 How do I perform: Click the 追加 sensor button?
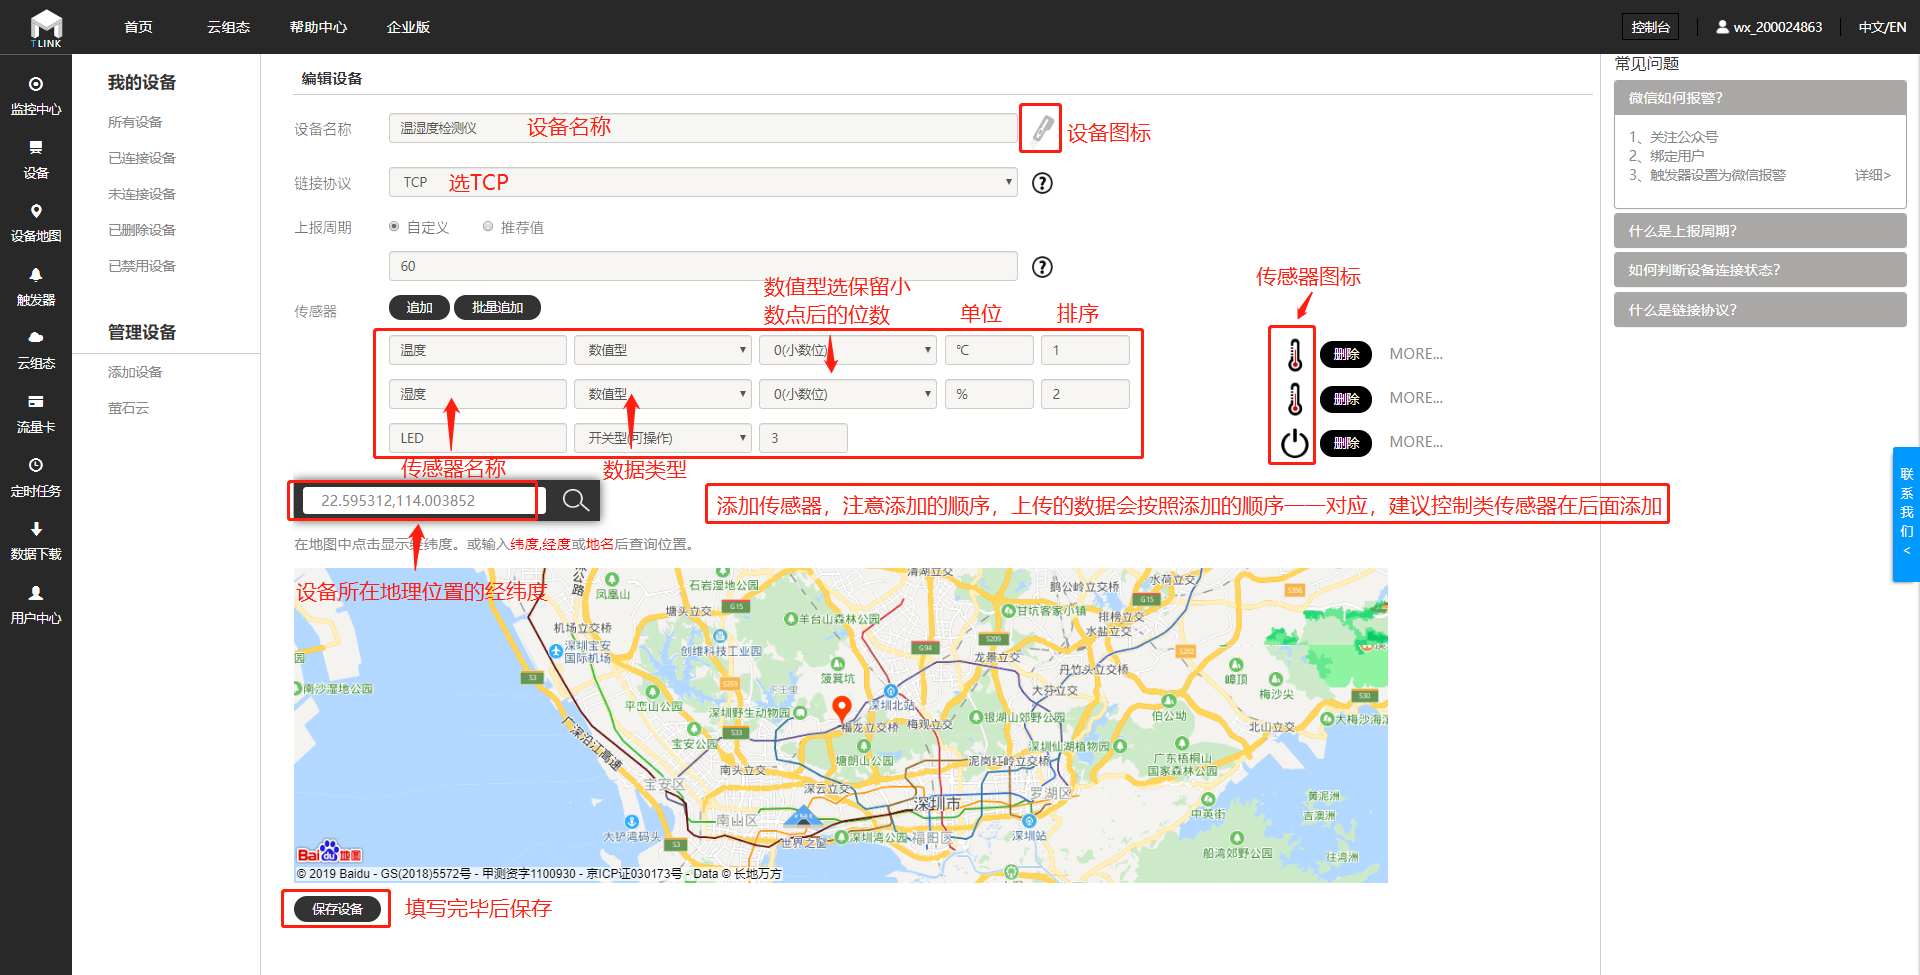pos(419,307)
